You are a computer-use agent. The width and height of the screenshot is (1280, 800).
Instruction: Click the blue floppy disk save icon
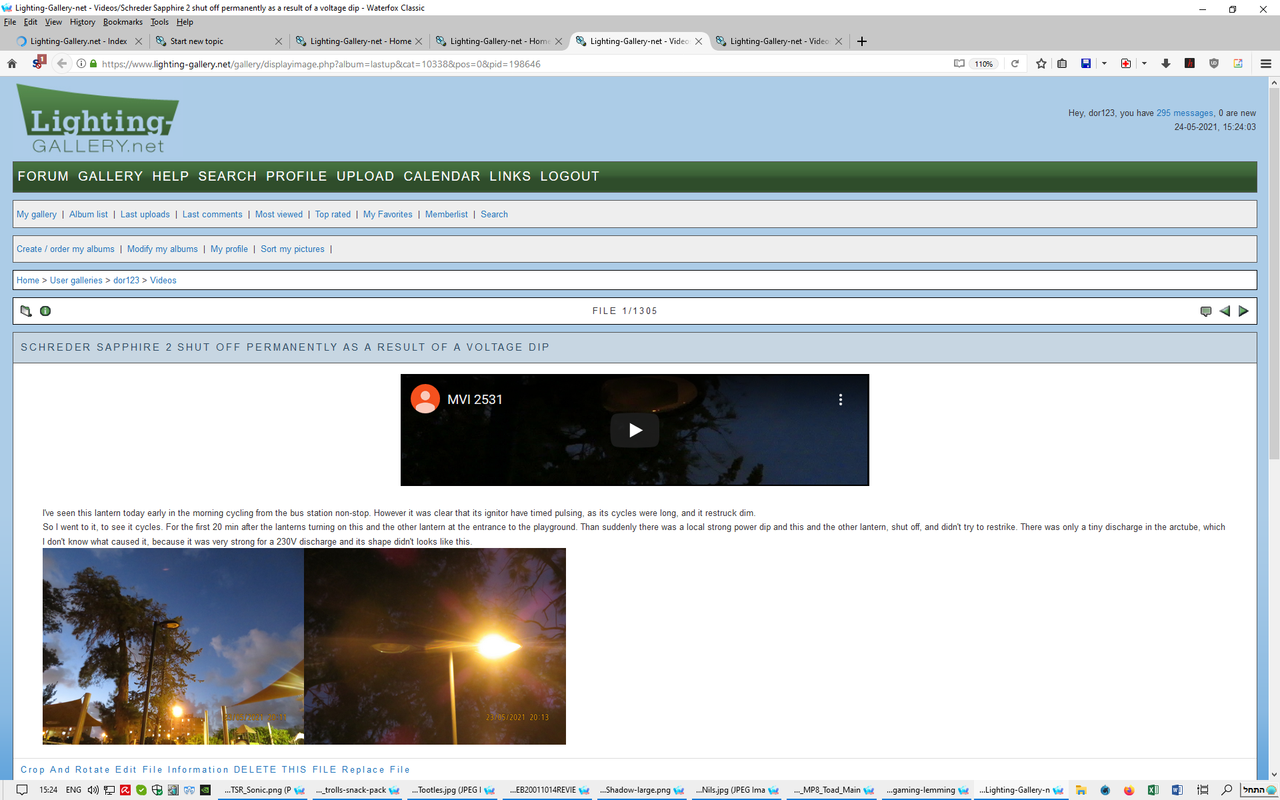1086,63
